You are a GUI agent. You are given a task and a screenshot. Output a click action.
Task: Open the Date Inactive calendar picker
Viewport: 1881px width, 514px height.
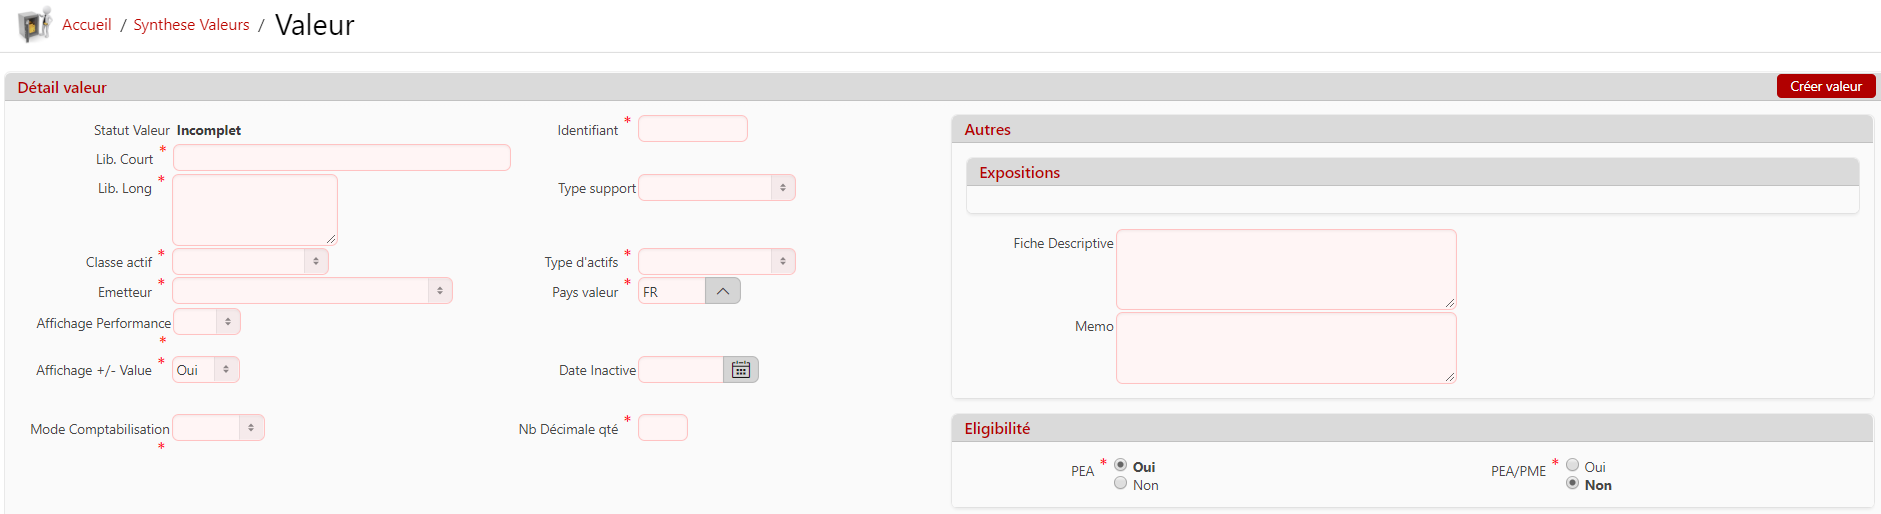pos(741,370)
